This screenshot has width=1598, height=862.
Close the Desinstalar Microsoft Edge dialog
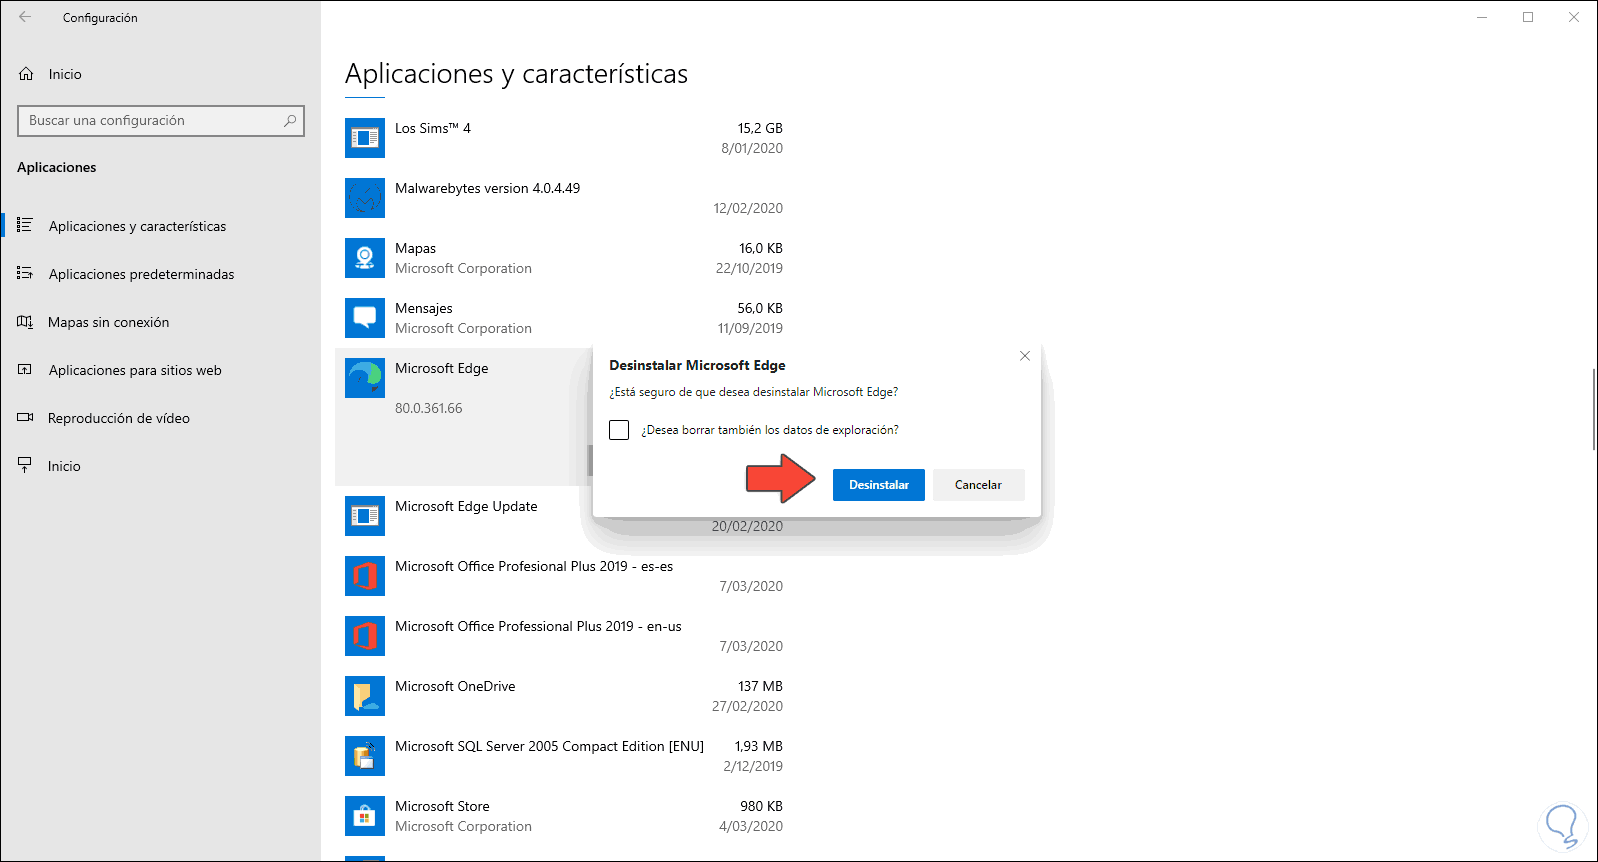pos(1025,356)
